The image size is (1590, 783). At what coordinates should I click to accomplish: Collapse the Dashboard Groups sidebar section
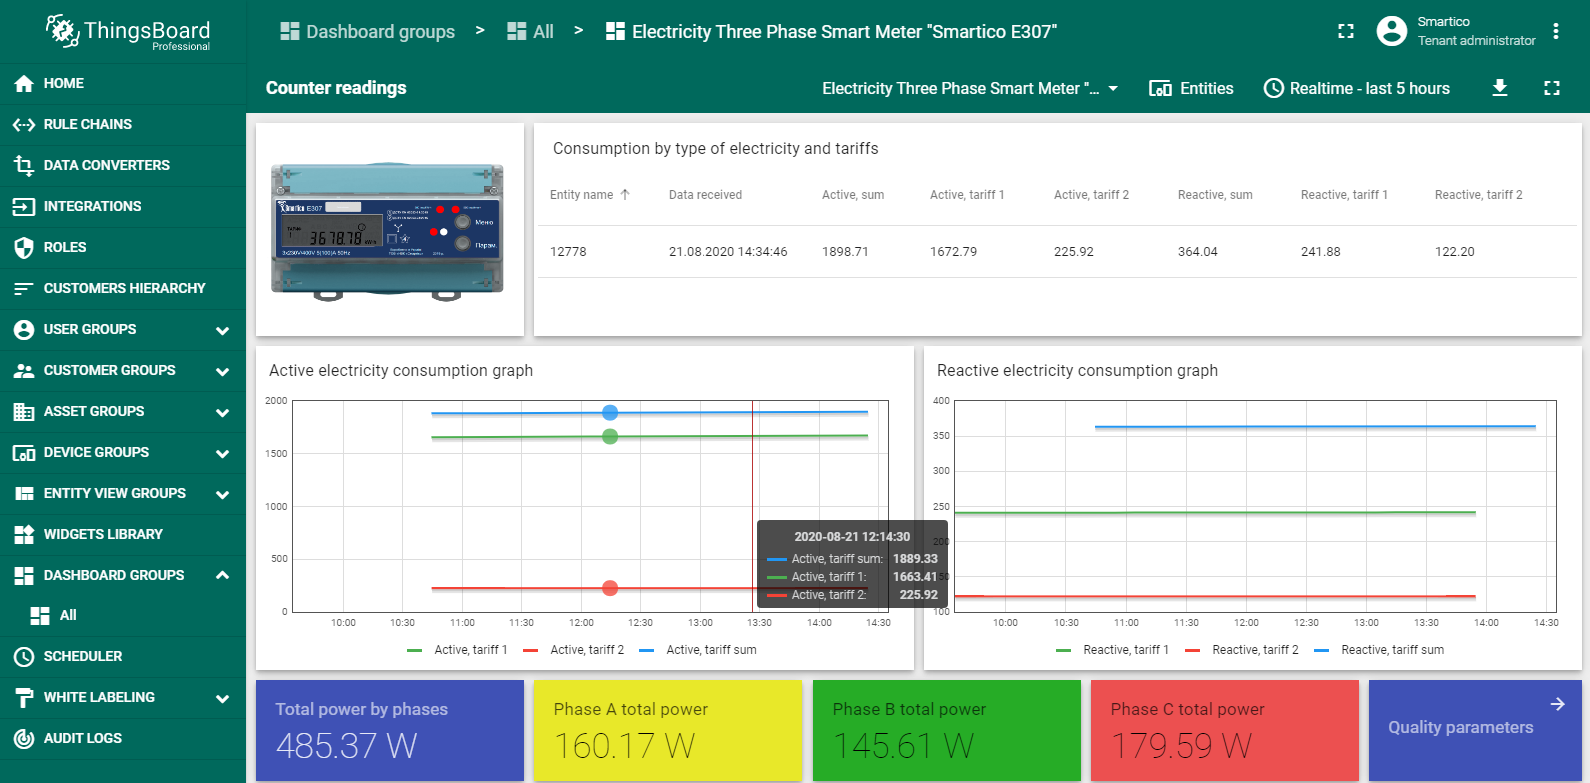click(222, 575)
